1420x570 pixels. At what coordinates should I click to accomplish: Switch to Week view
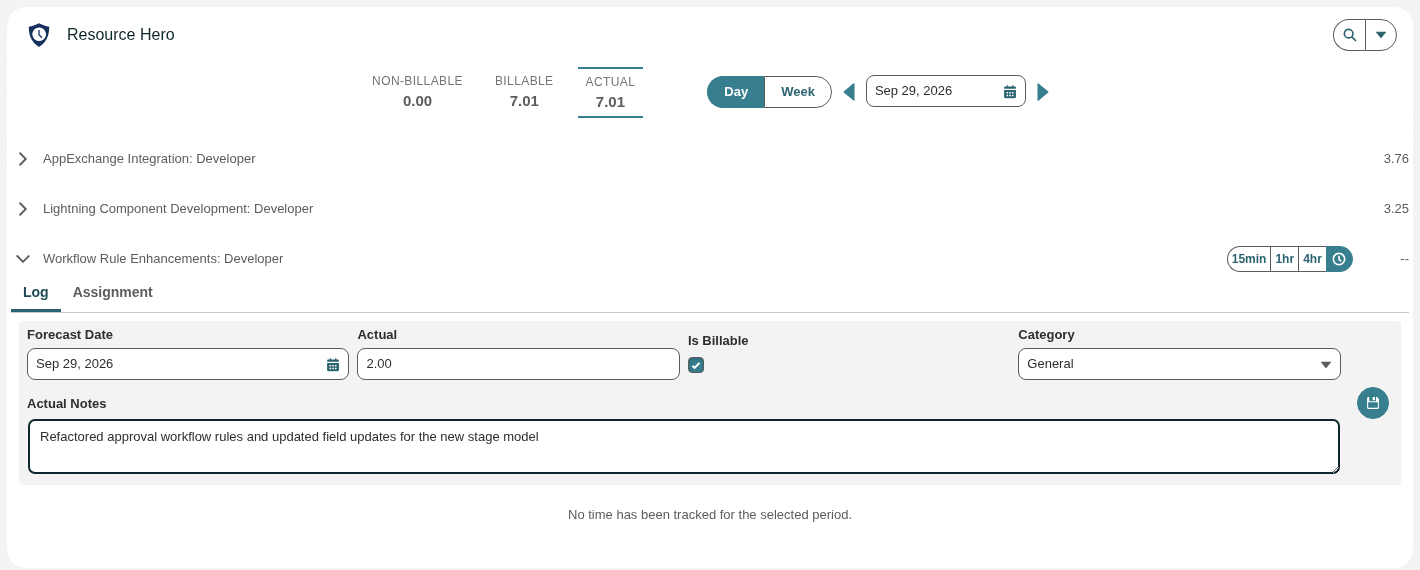click(798, 92)
